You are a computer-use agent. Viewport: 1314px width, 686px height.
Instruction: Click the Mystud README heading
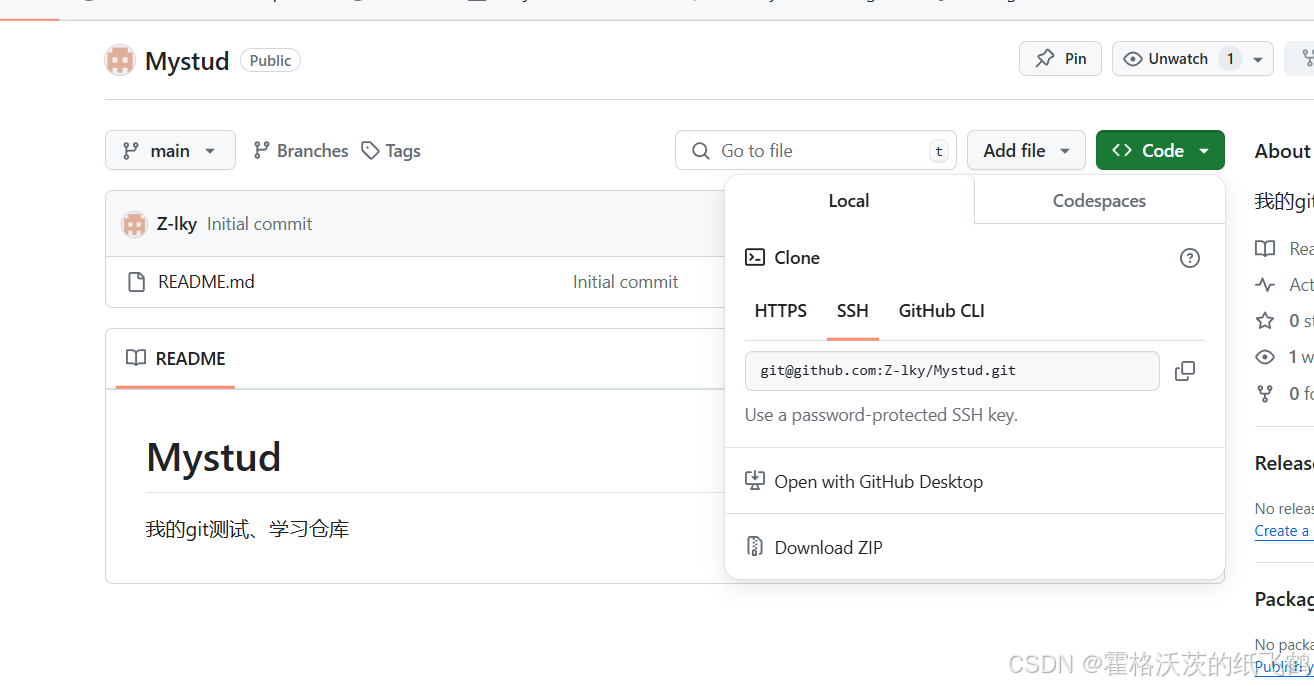click(213, 457)
